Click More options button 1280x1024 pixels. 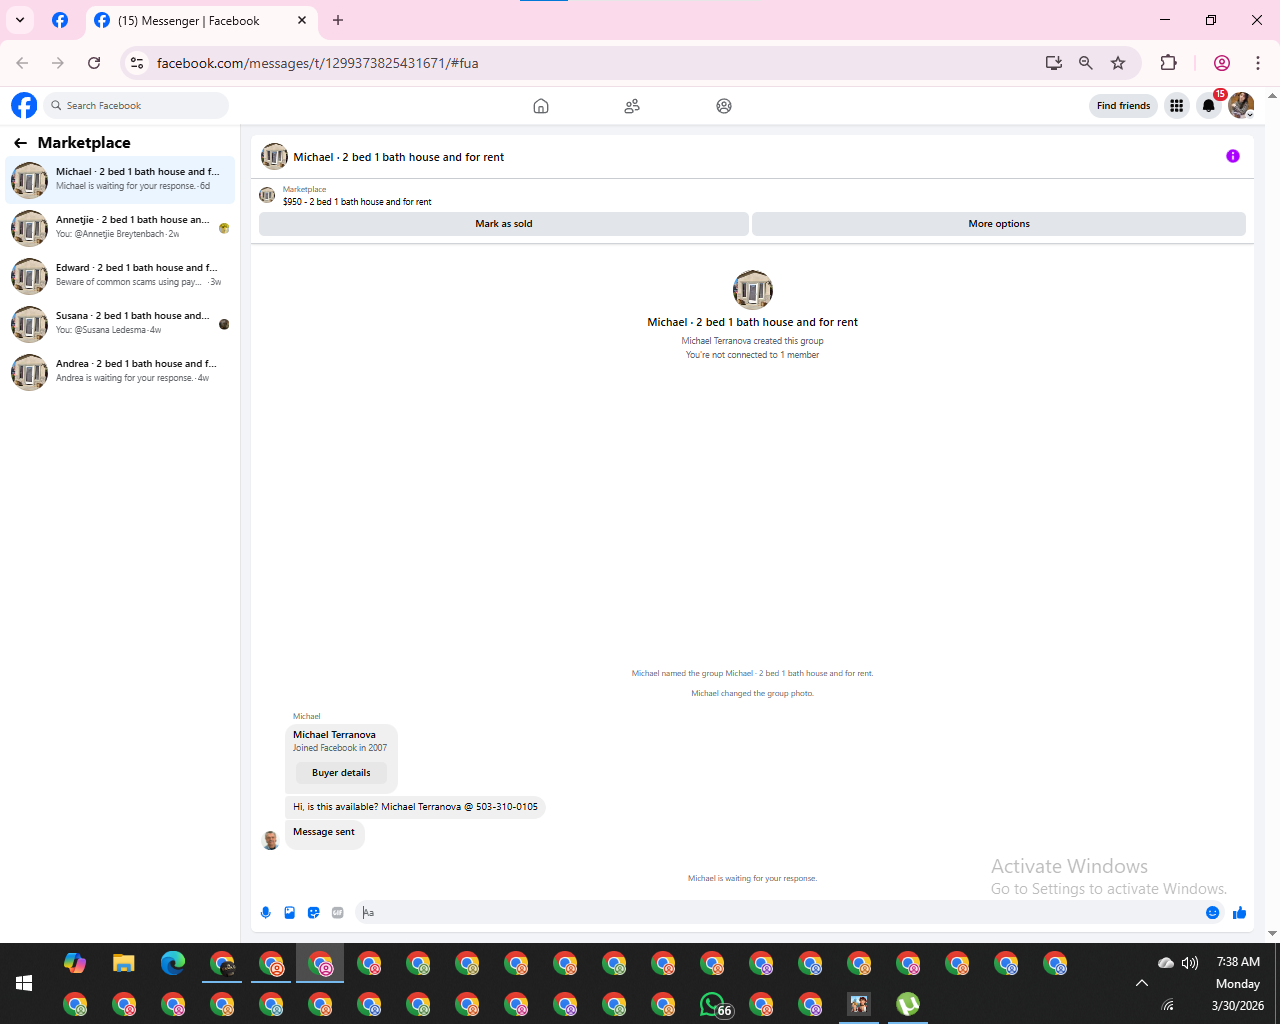click(x=999, y=224)
